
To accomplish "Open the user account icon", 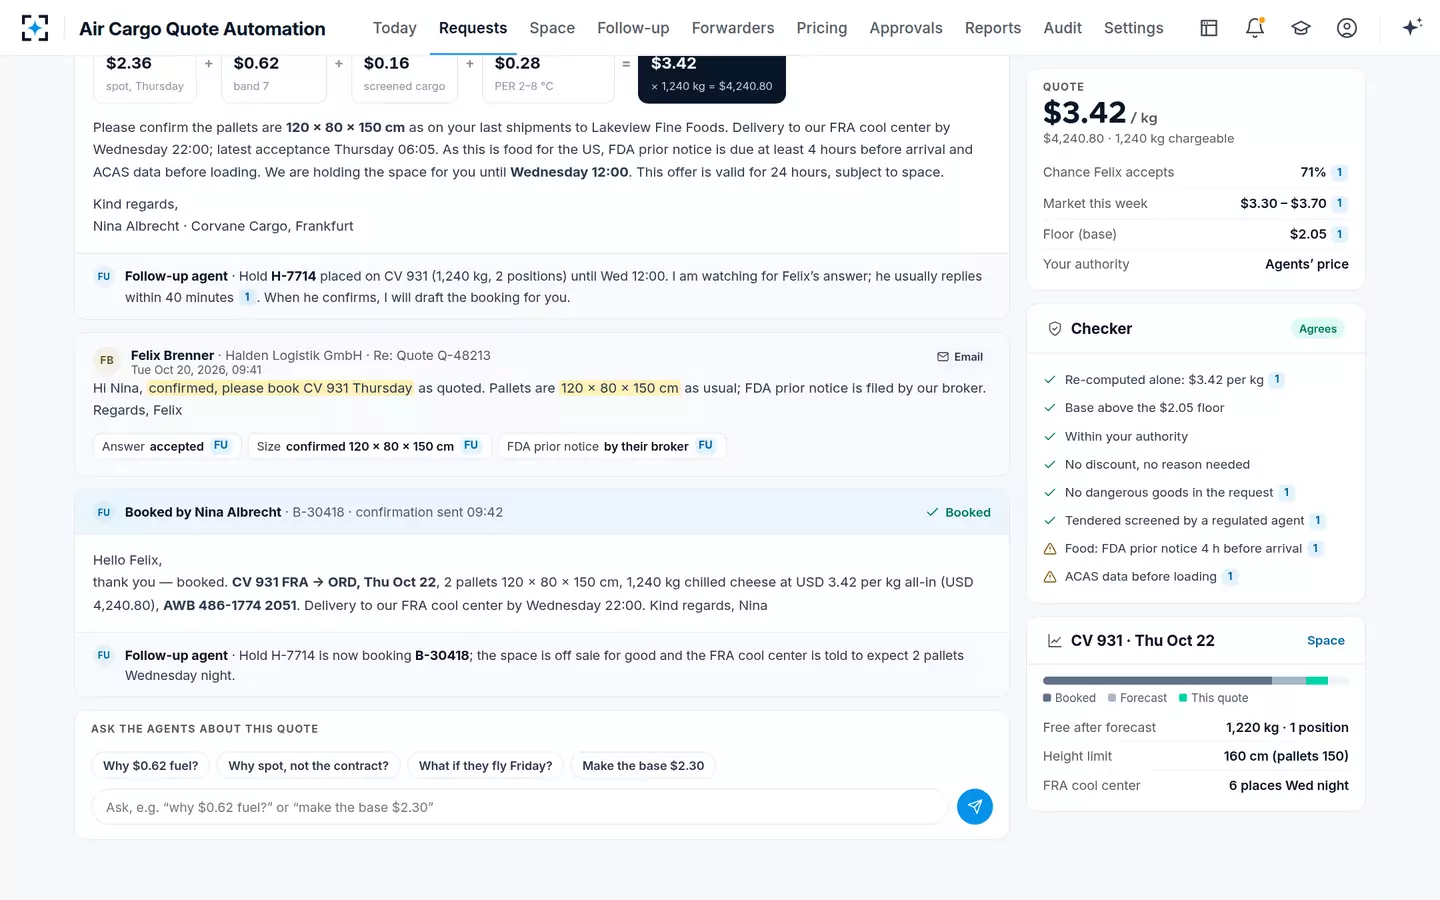I will tap(1347, 28).
